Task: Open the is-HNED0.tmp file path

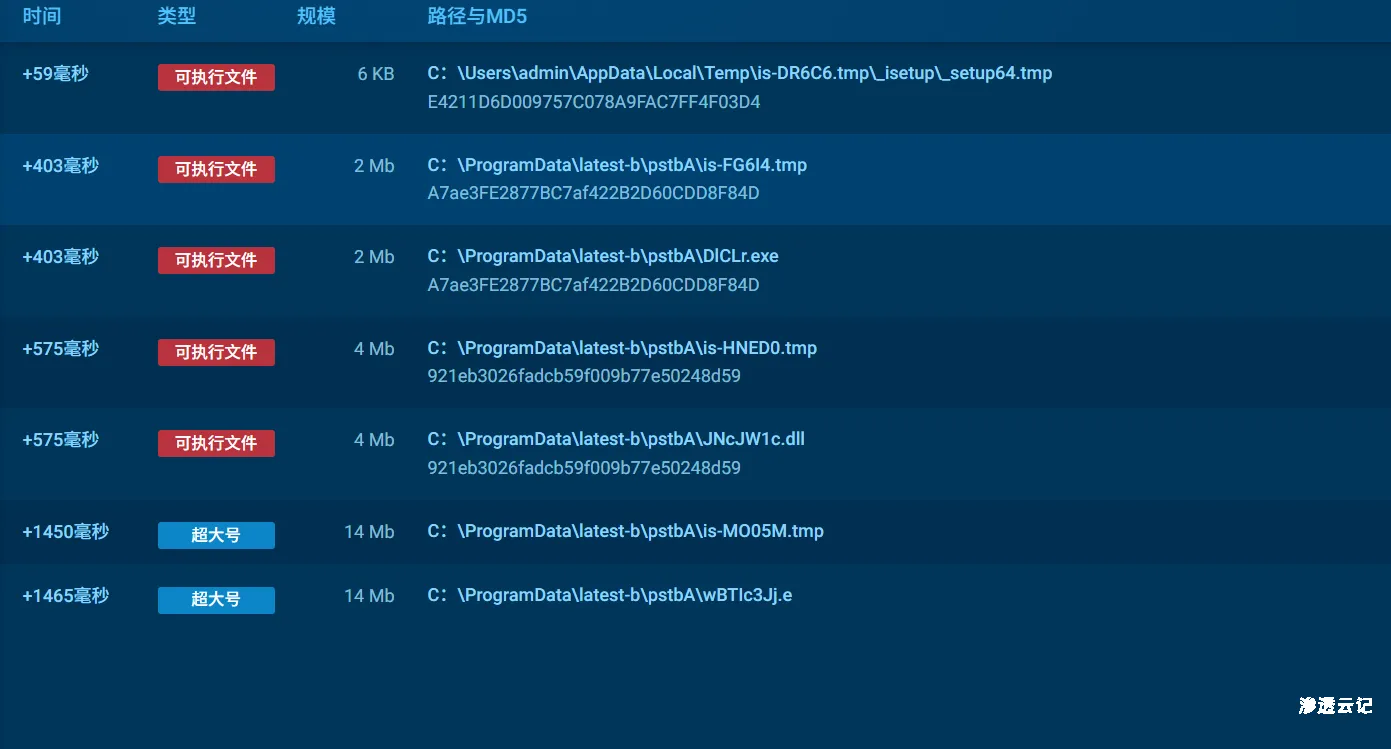Action: click(621, 348)
